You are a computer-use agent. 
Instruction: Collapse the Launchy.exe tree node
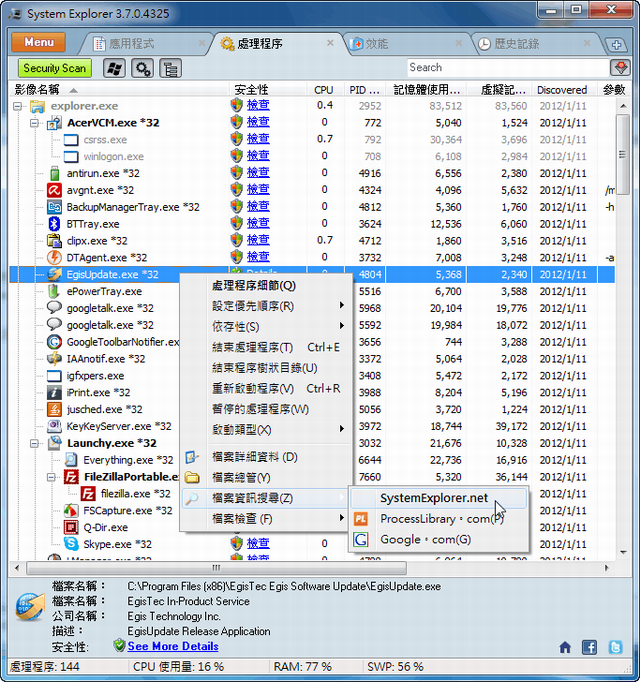tap(33, 443)
